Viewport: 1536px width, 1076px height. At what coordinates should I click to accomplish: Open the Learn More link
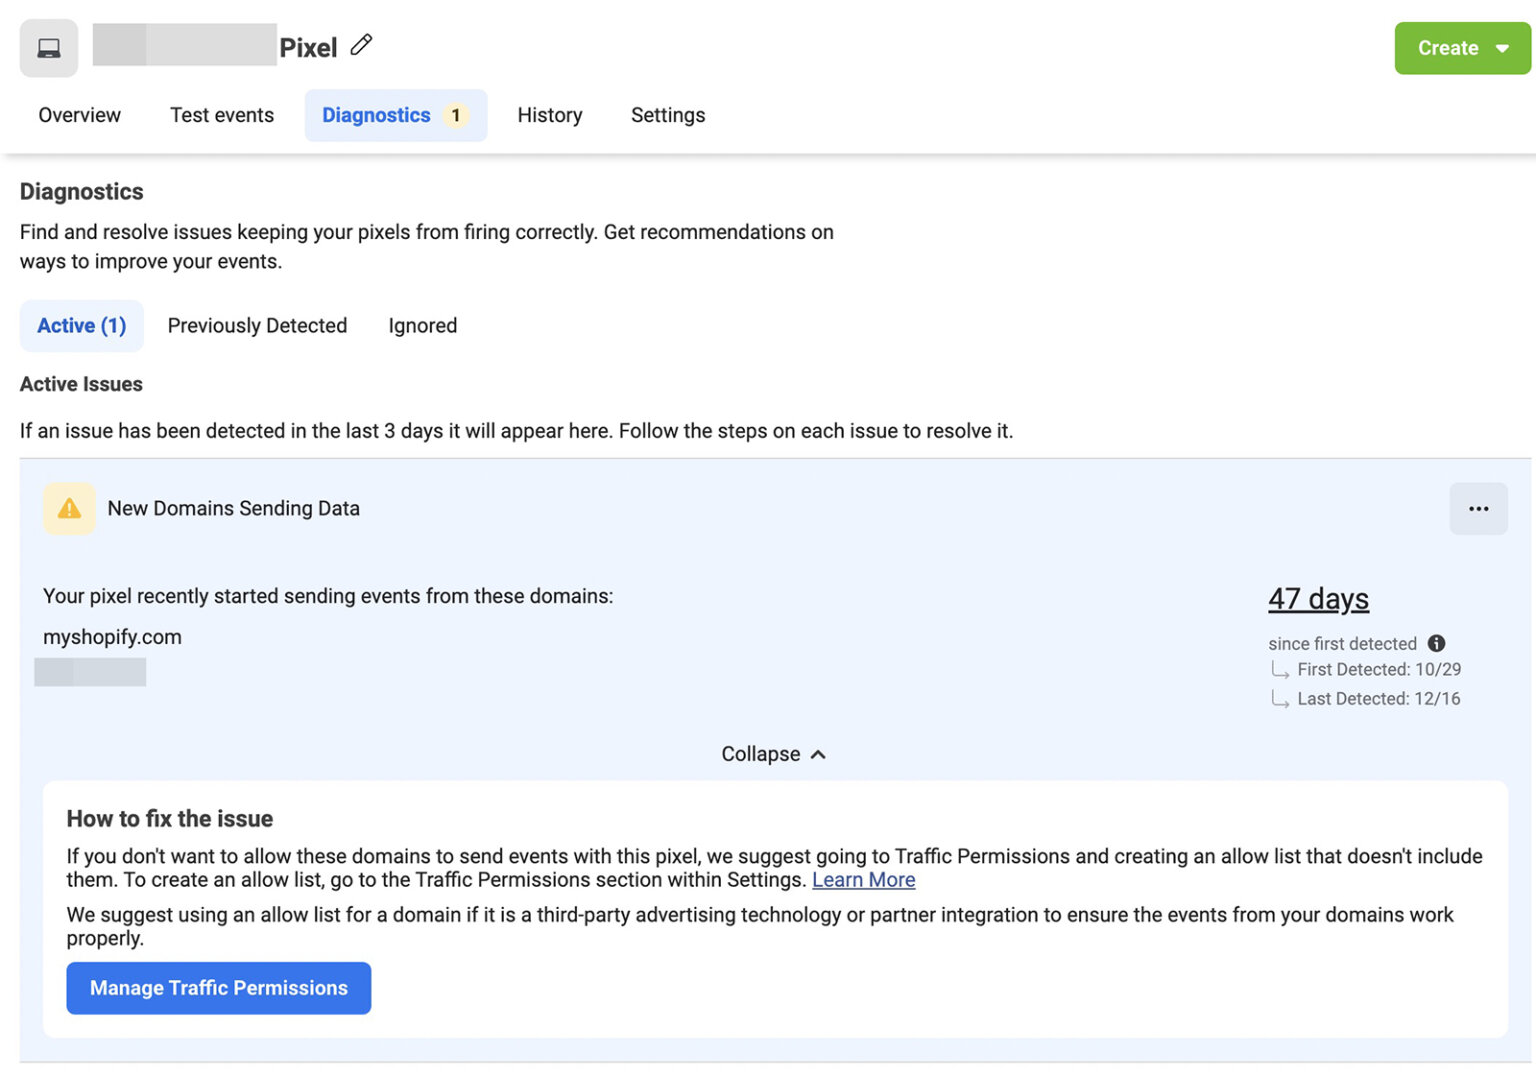[863, 880]
